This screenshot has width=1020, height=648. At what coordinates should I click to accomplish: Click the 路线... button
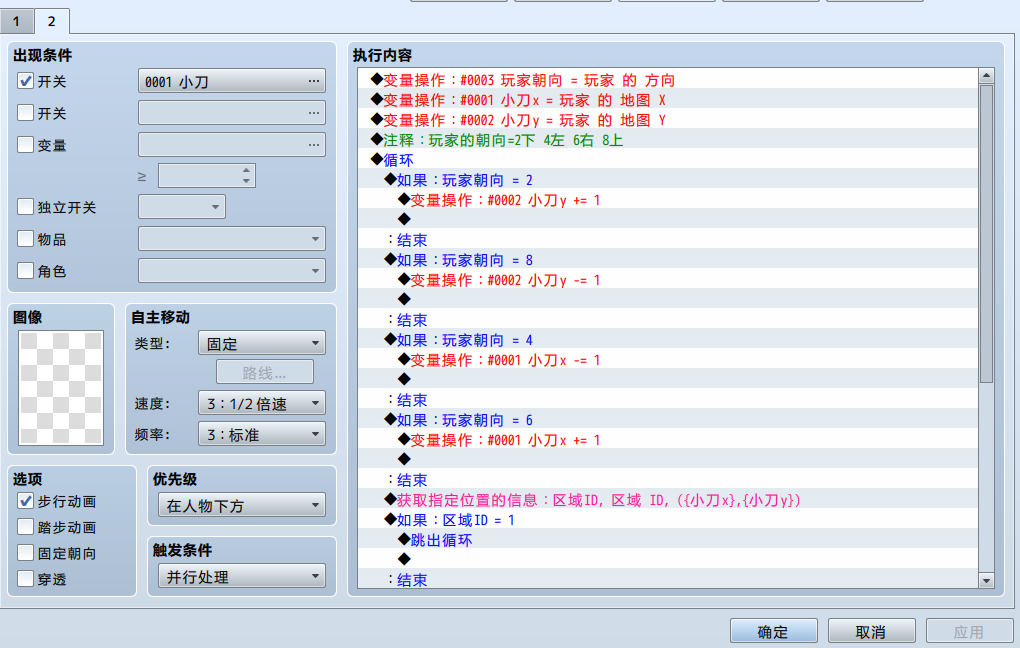click(x=265, y=373)
